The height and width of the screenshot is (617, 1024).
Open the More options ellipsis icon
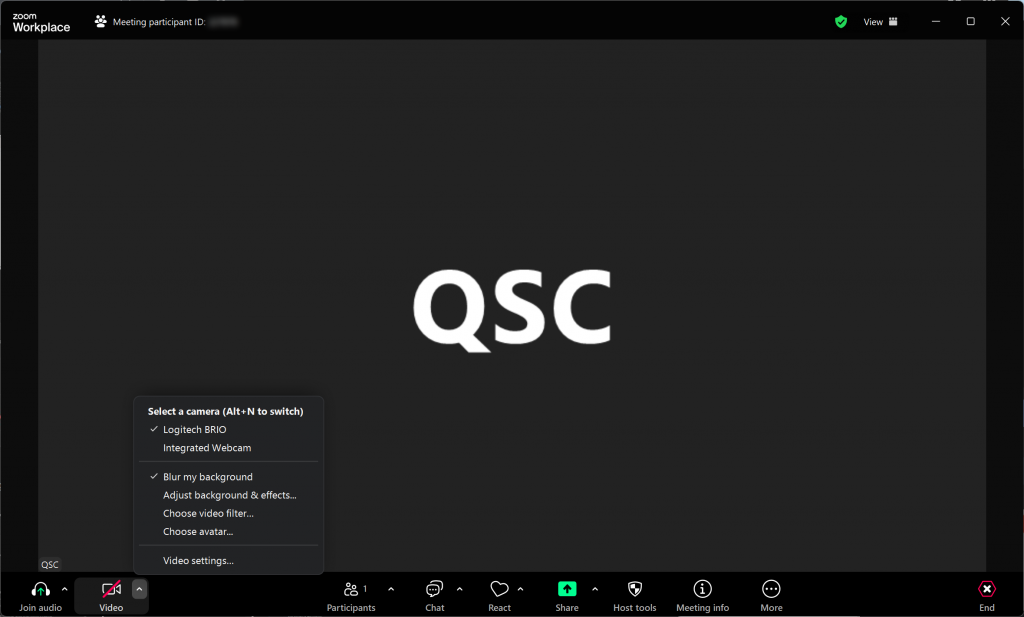tap(771, 589)
